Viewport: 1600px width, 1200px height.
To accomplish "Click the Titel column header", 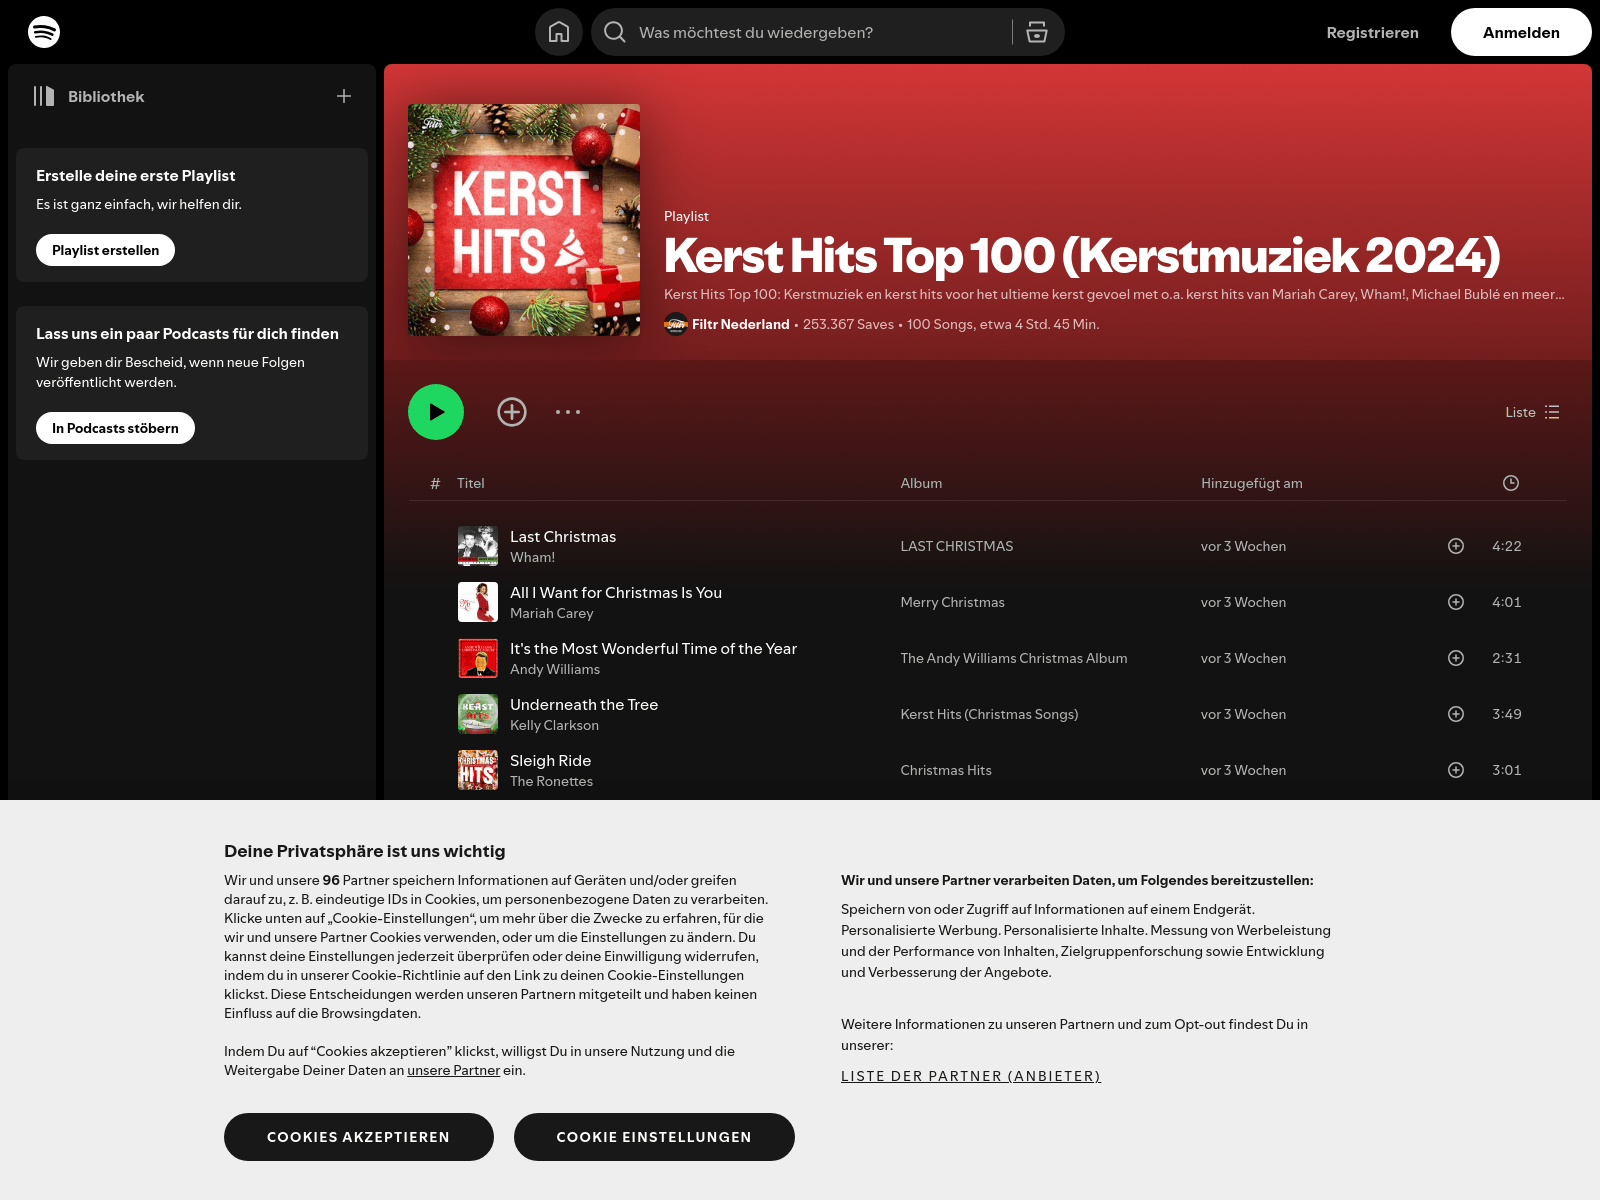I will coord(471,483).
